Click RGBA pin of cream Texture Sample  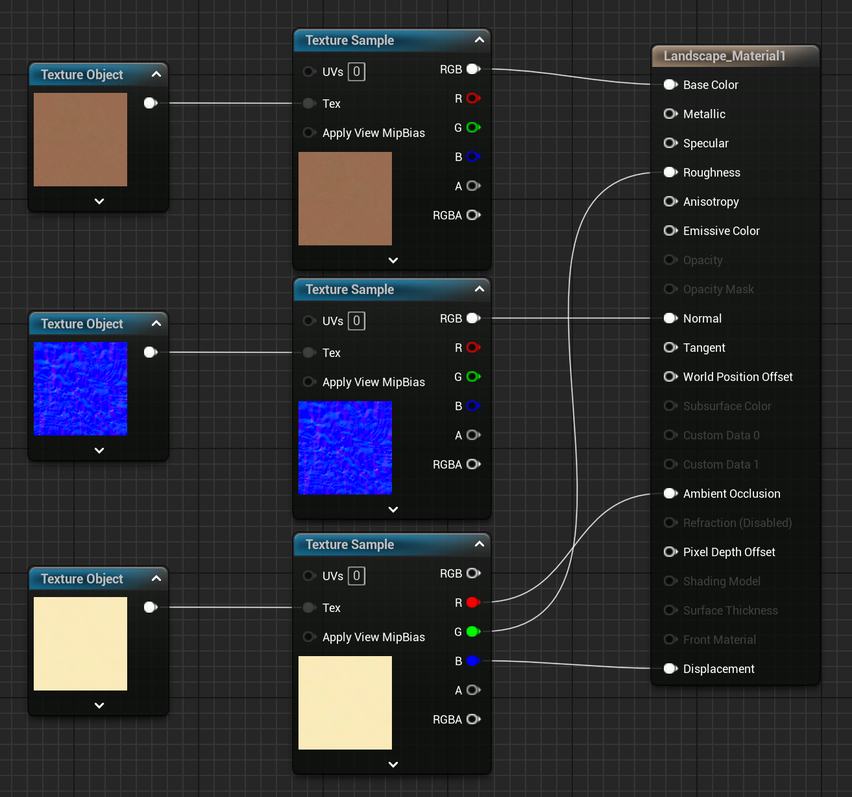[x=473, y=719]
